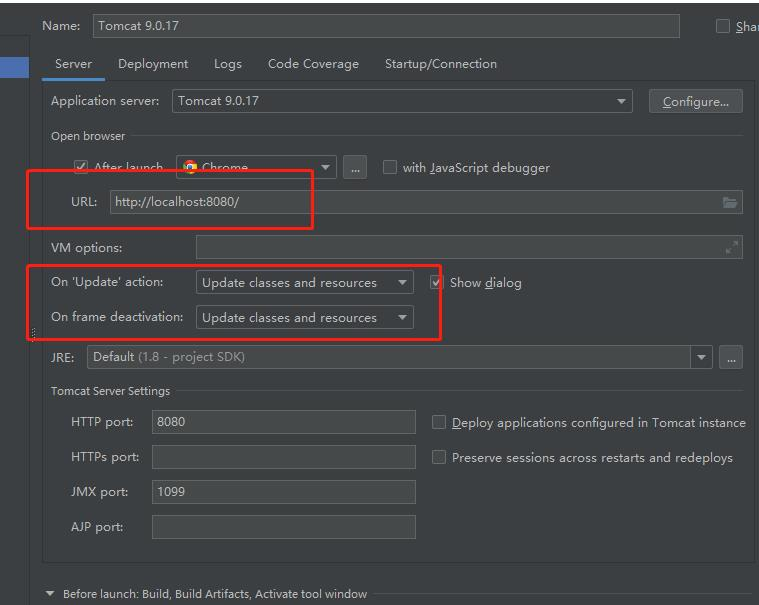Screen dimensions: 759x605
Task: Enable with JavaScript debugger option
Action: (390, 167)
